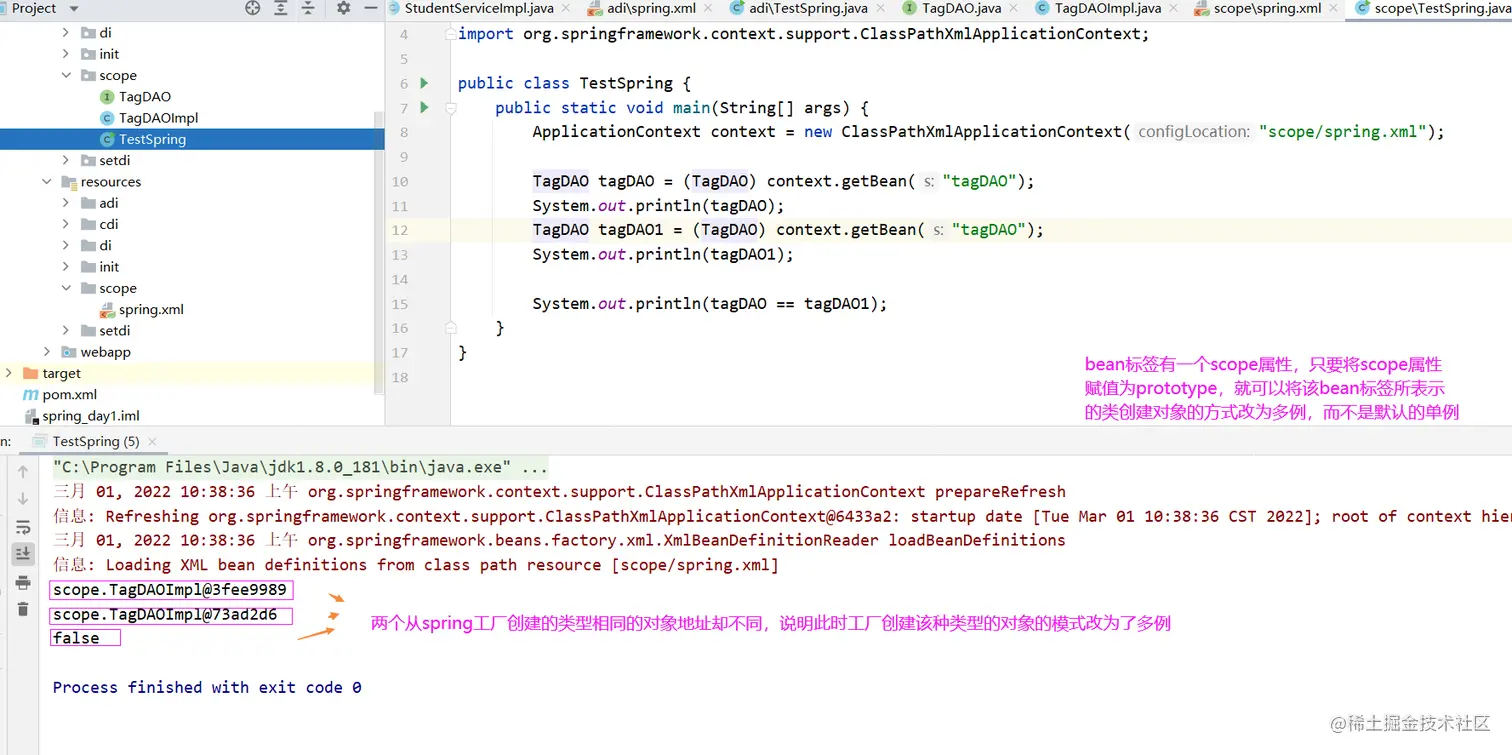Viewport: 1512px width, 755px height.
Task: Expand the adi folder under resources
Action: (x=66, y=203)
